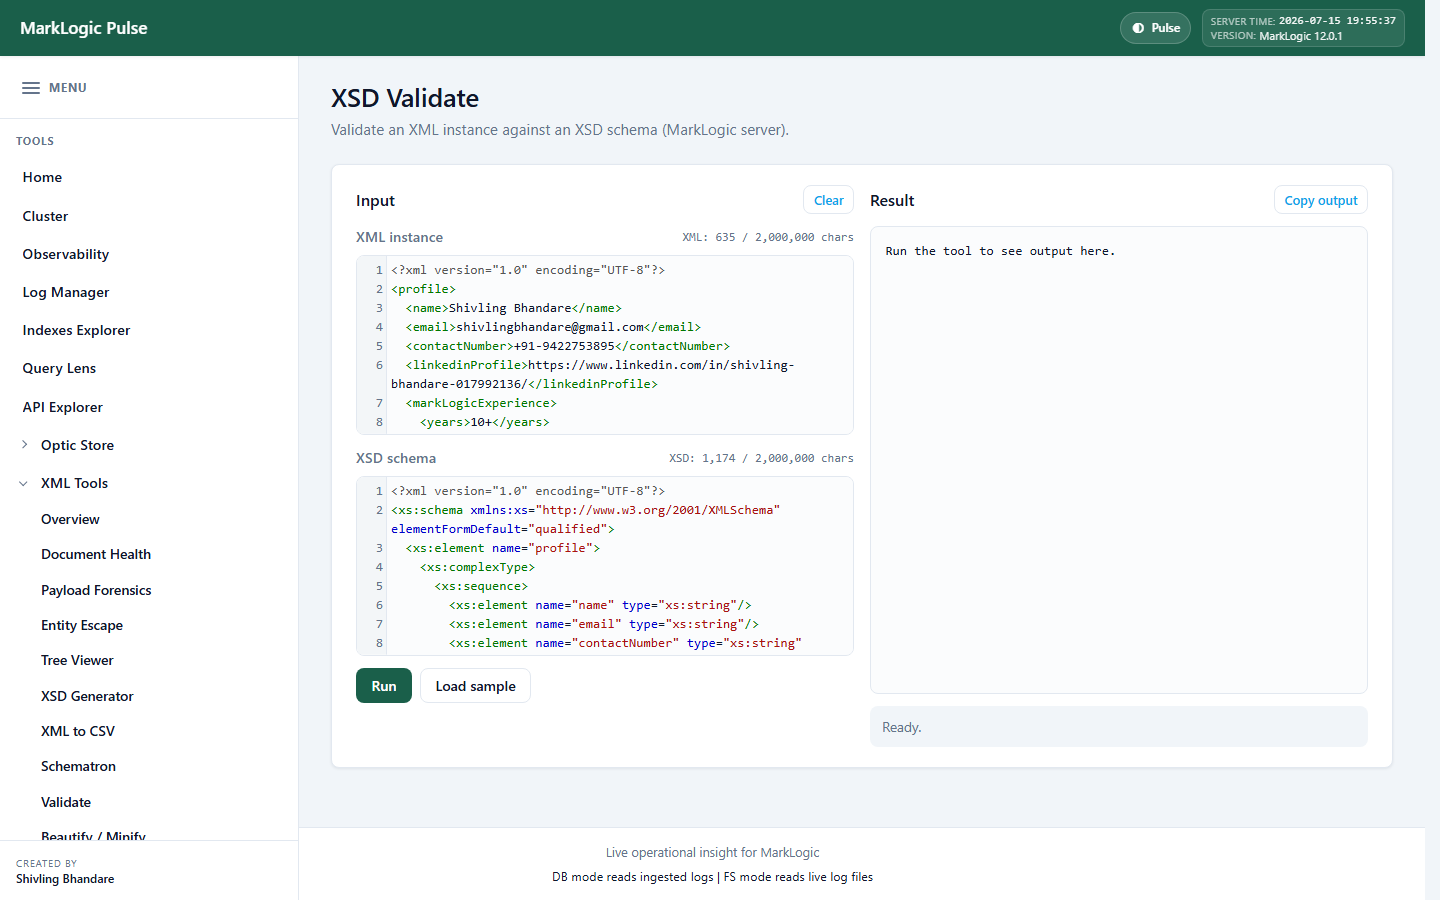The height and width of the screenshot is (900, 1440).
Task: Open Validate tool in the sidebar
Action: click(66, 802)
